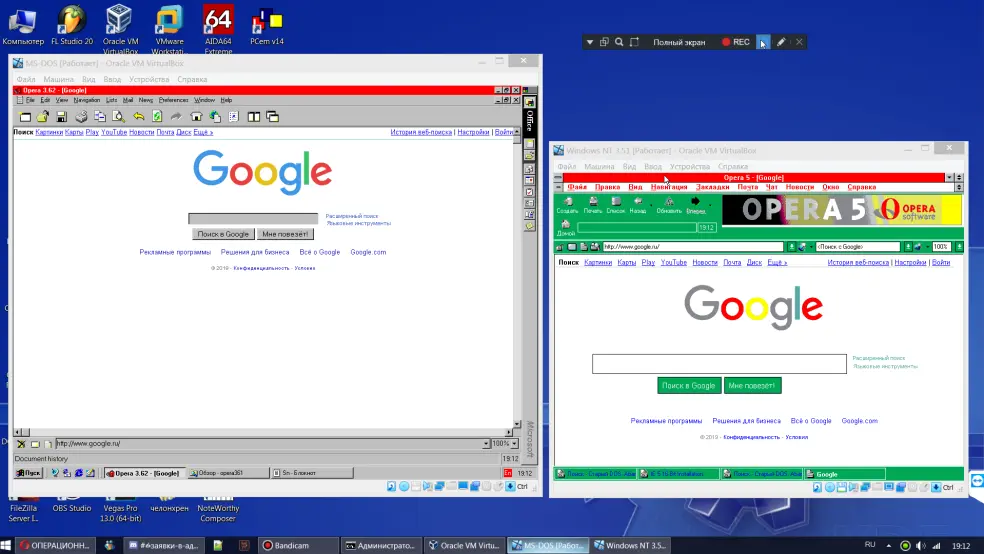Image resolution: width=984 pixels, height=554 pixels.
Task: Click the Open file folder icon in Opera 3.62
Action: pyautogui.click(x=43, y=117)
